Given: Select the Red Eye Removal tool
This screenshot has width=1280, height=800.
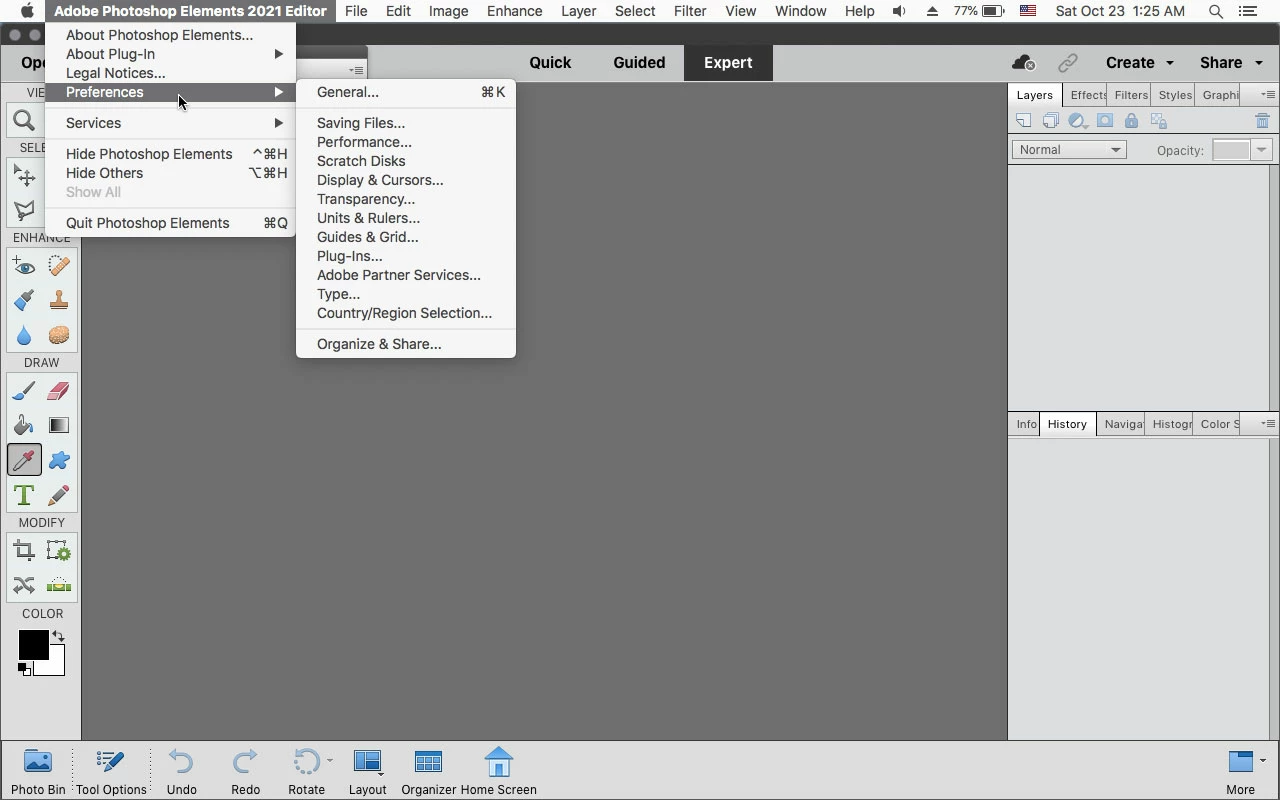Looking at the screenshot, I should pyautogui.click(x=24, y=266).
